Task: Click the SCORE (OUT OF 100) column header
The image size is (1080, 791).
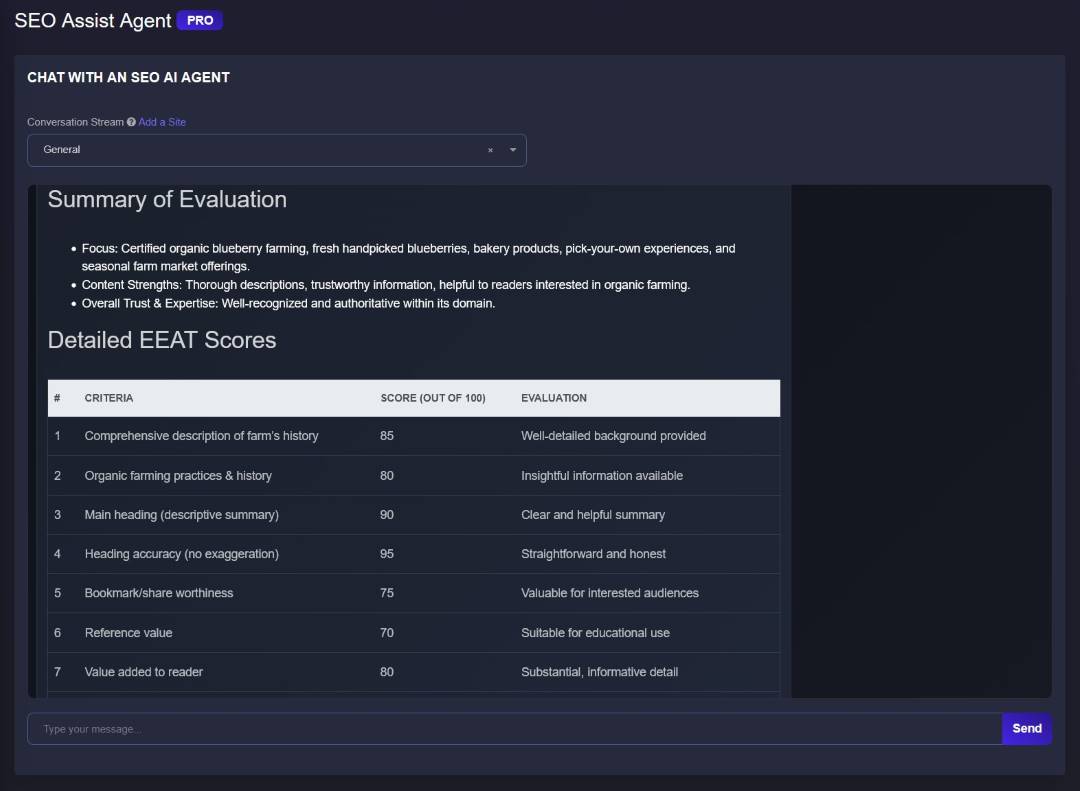Action: [x=433, y=398]
